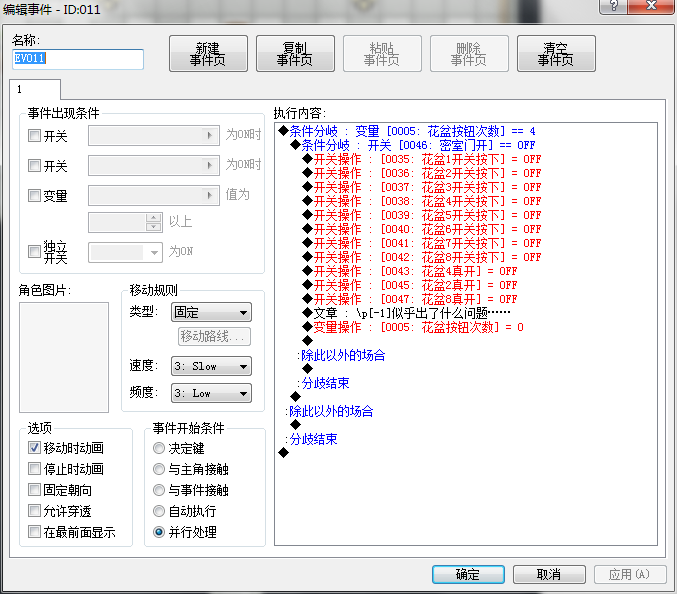Image resolution: width=677 pixels, height=594 pixels.
Task: Open the 独立开关 dropdown
Action: click(x=125, y=253)
